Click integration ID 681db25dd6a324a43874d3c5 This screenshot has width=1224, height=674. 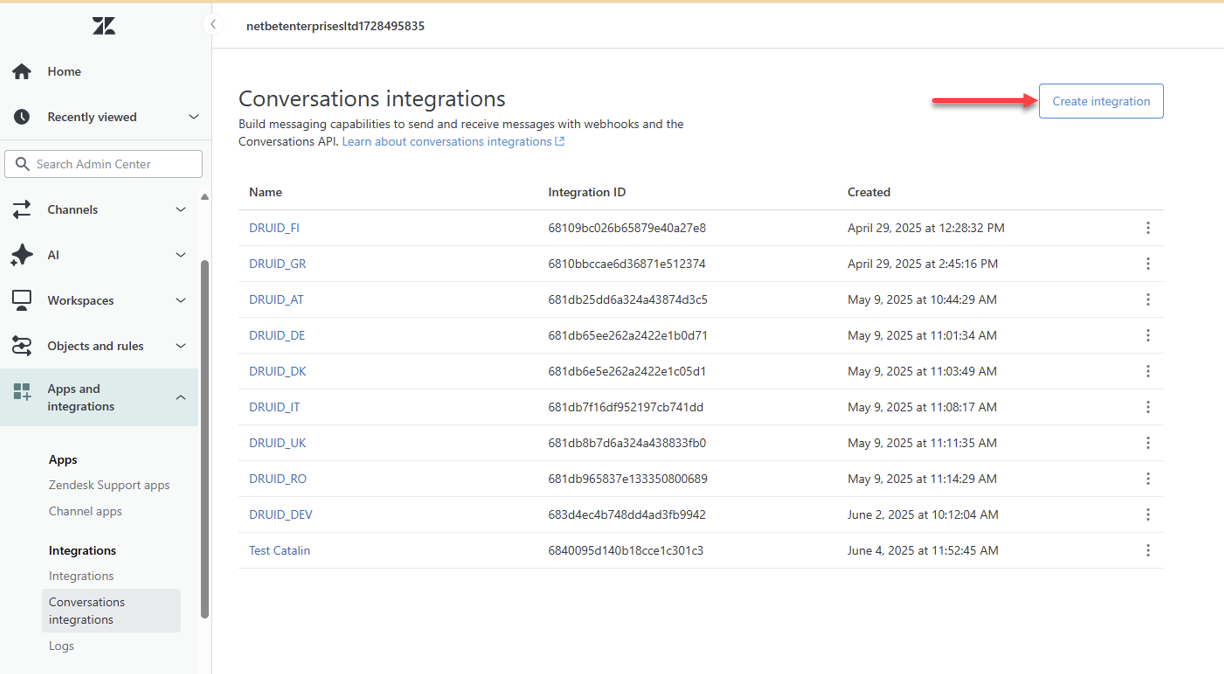click(628, 300)
